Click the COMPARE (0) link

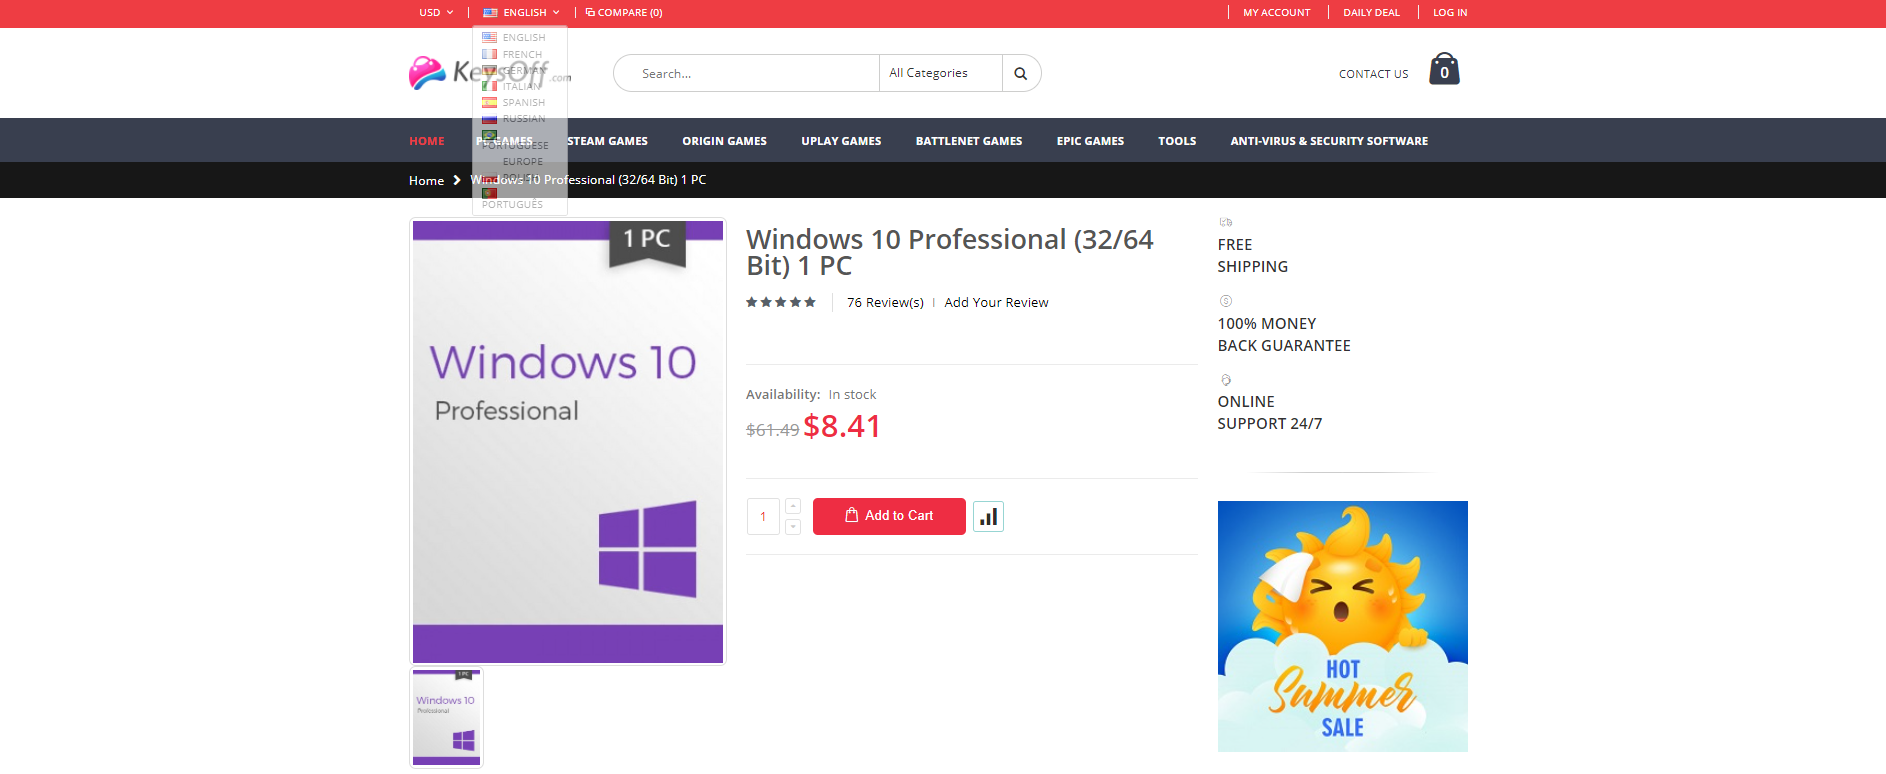[624, 13]
